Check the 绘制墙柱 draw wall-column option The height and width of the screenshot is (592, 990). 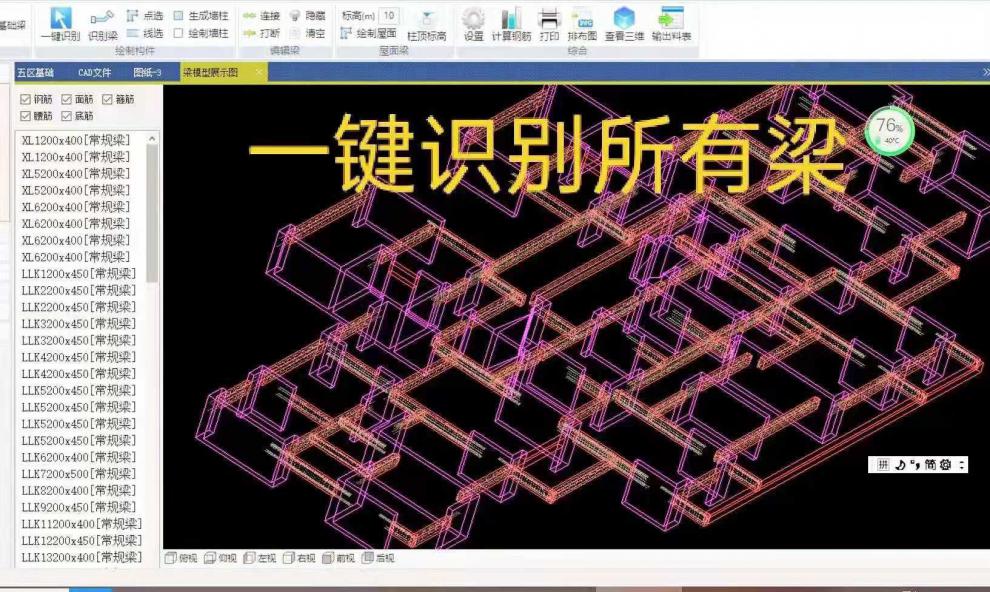180,30
